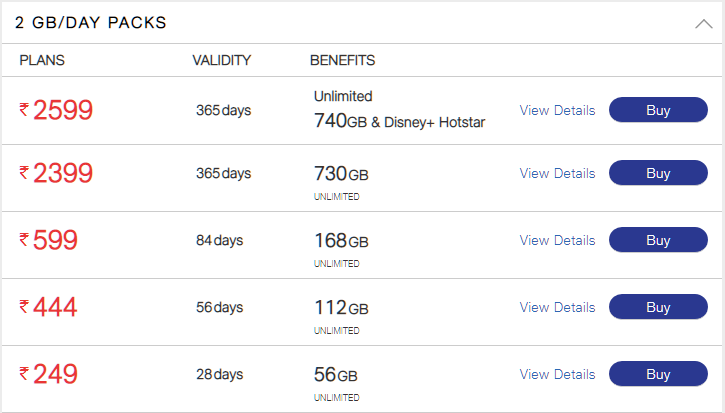Screen dimensions: 725x413
Task: Buy the ₹249 28-day plan
Action: point(658,374)
